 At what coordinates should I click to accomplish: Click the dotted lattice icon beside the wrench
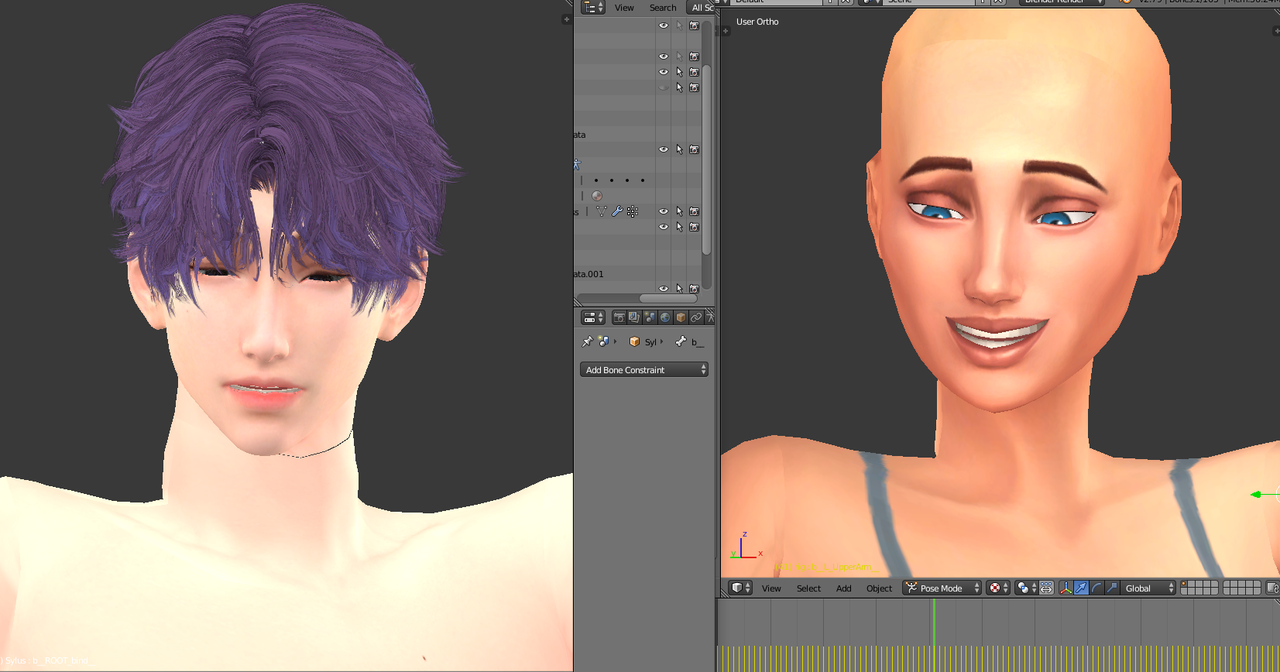[x=632, y=212]
